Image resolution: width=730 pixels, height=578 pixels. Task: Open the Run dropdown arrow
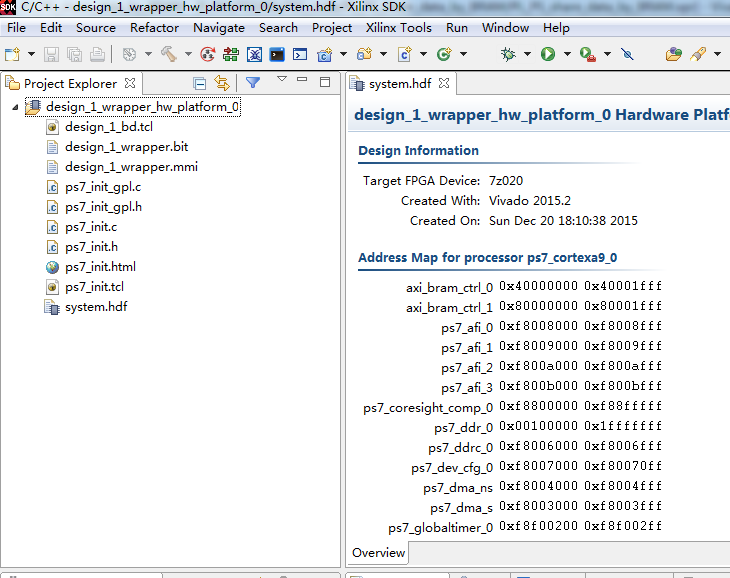pos(567,54)
